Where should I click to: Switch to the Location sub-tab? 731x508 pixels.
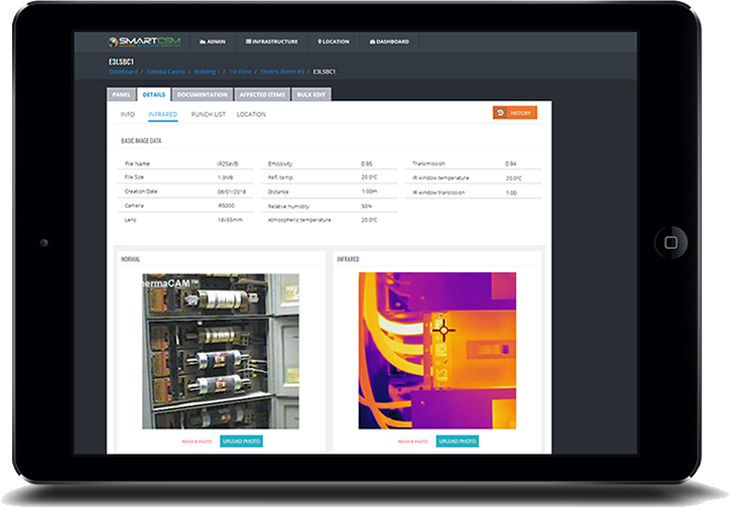click(251, 114)
